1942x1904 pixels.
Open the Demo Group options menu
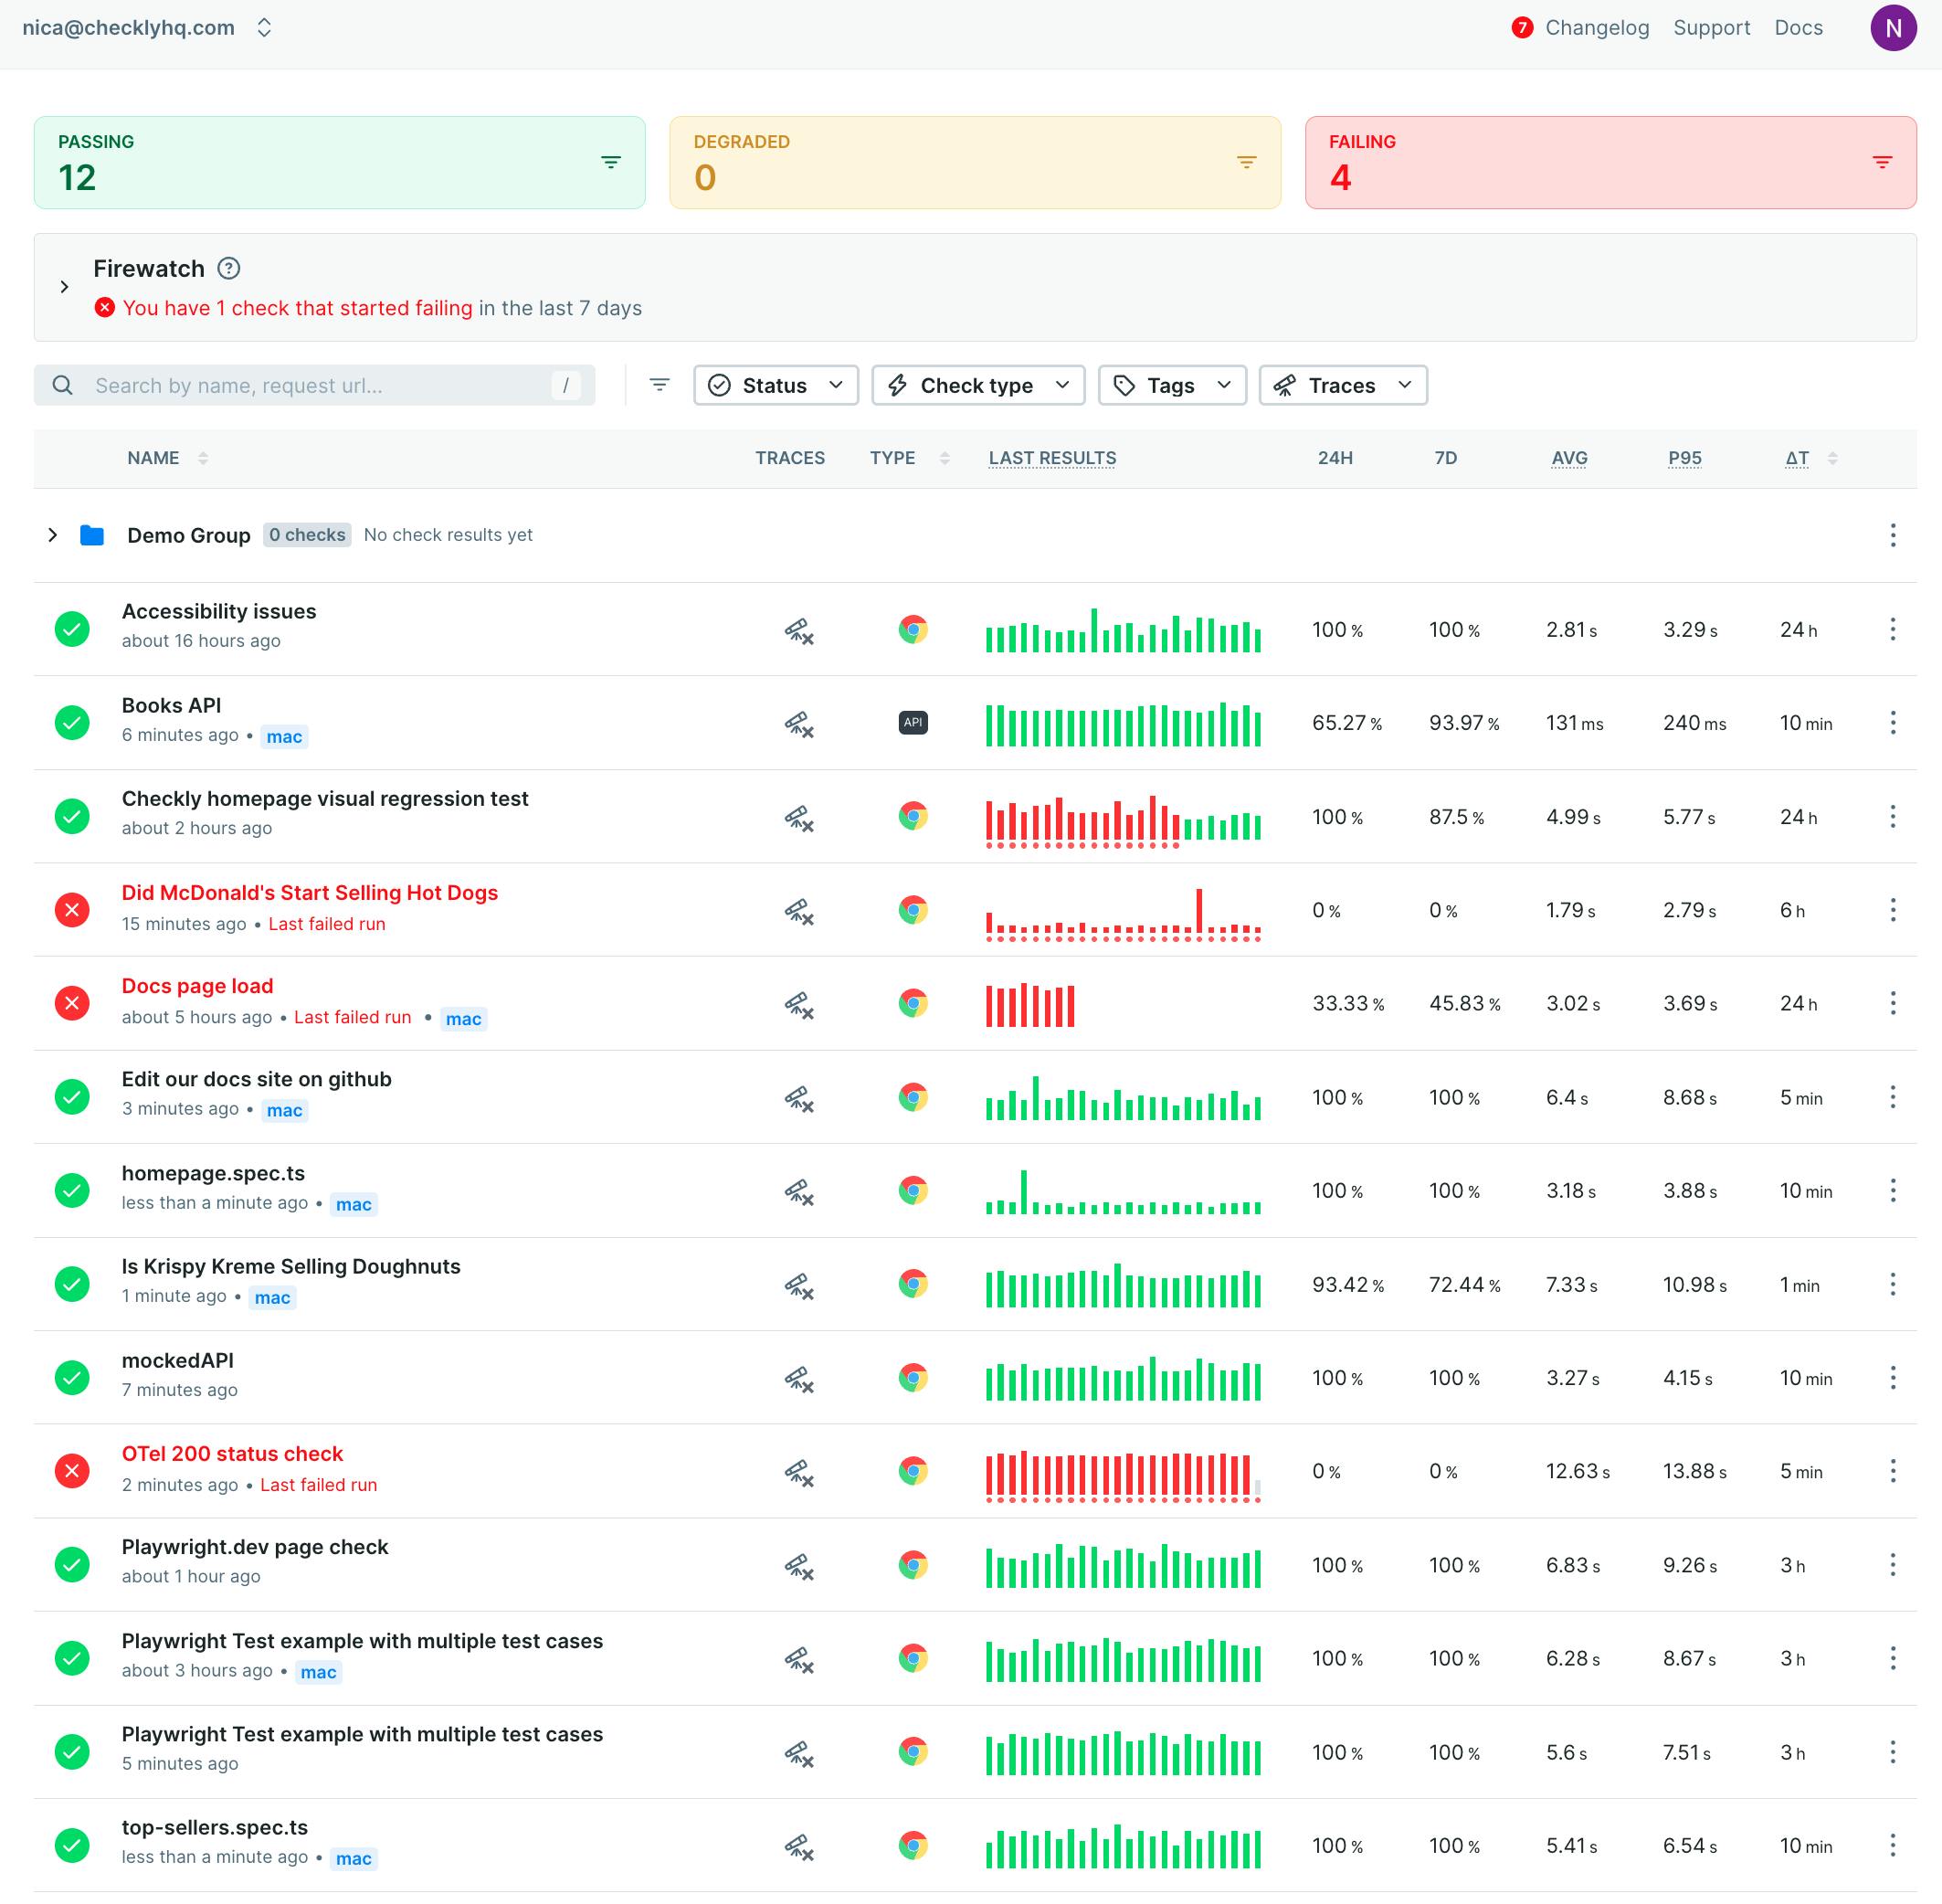click(x=1892, y=535)
